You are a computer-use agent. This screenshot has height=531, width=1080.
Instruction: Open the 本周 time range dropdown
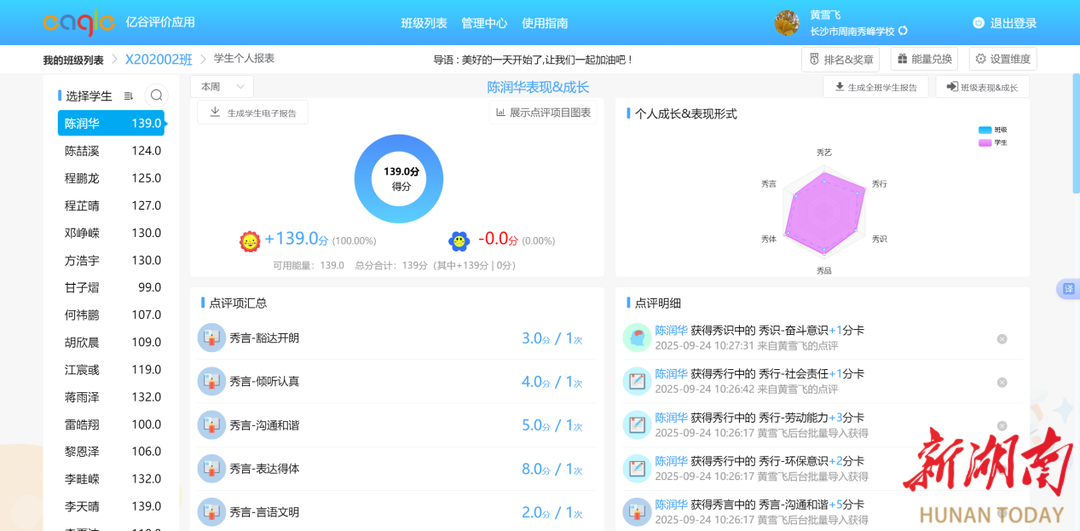[x=222, y=87]
